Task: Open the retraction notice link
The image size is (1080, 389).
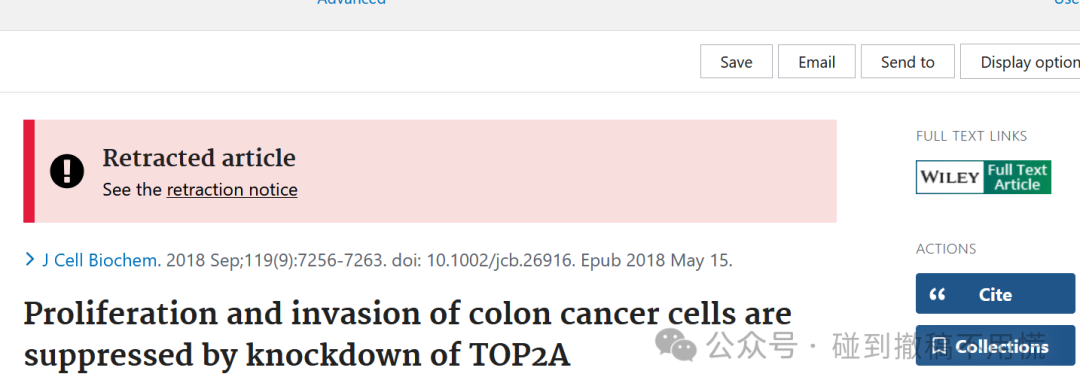Action: coord(232,190)
